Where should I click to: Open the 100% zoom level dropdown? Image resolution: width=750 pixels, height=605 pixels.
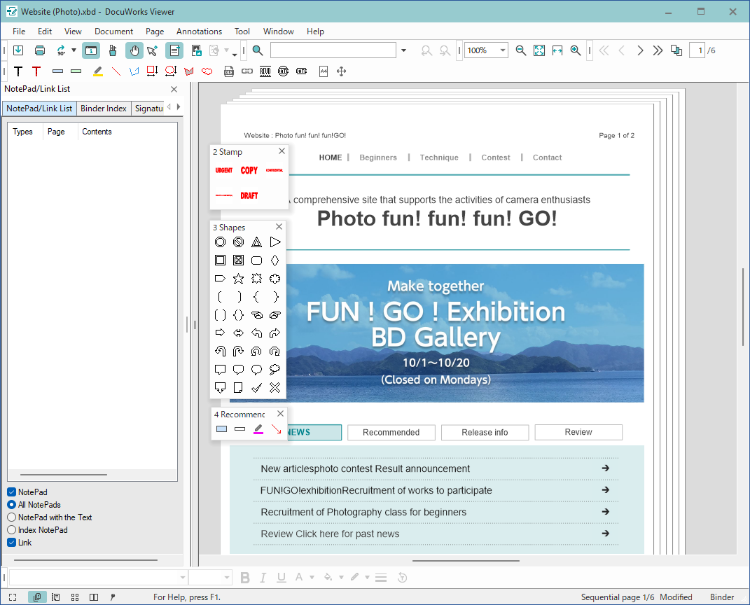click(x=503, y=50)
